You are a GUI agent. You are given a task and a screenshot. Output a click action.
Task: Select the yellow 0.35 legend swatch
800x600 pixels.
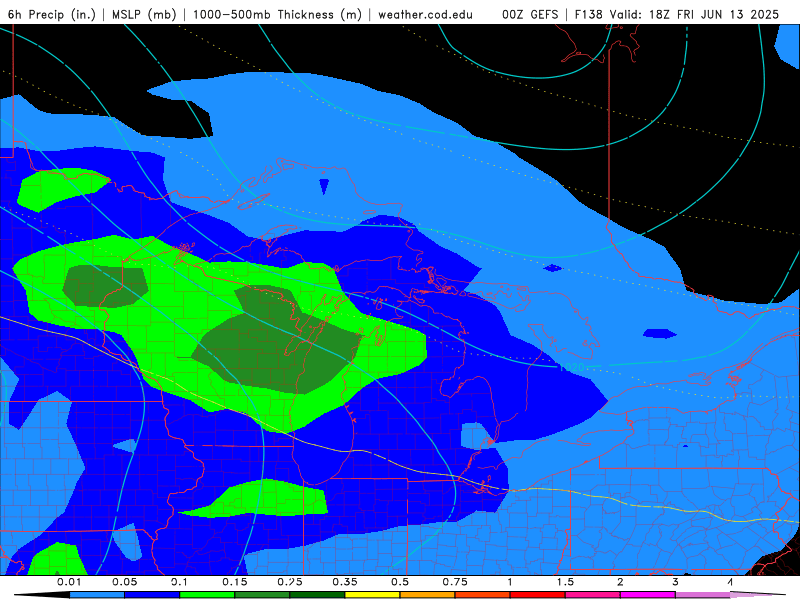[372, 595]
